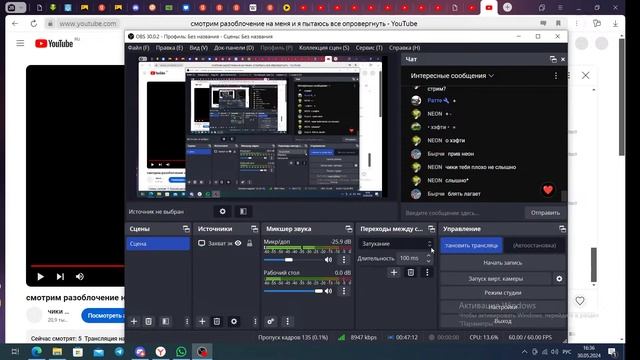Open Правка menu in OBS

169,48
